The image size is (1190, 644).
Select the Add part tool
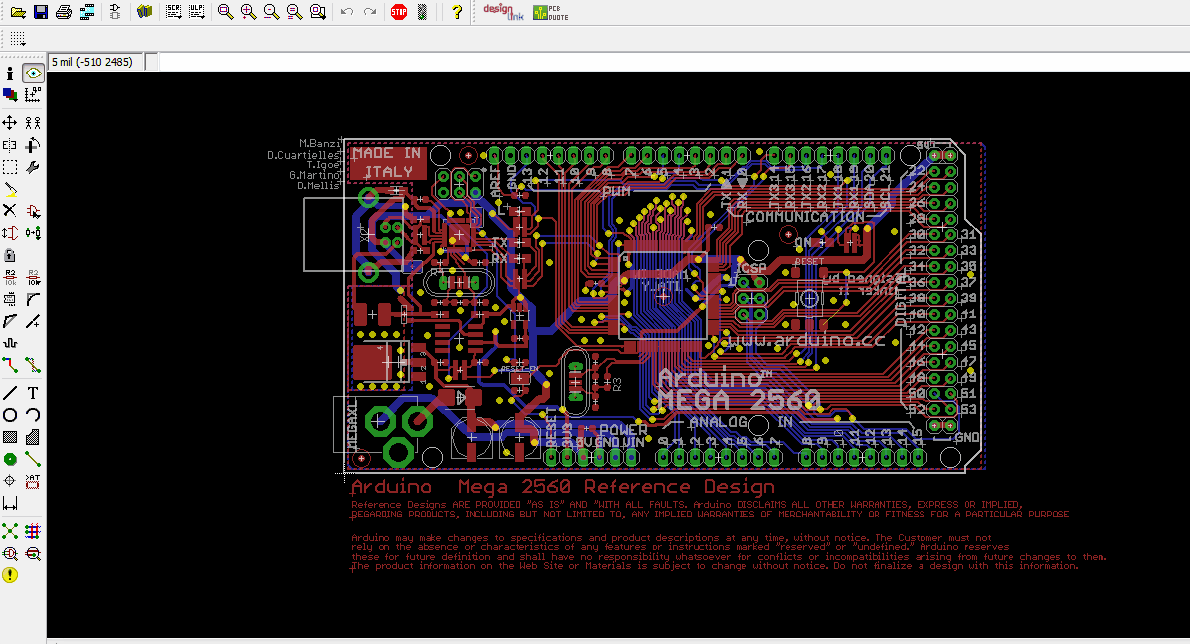pos(33,211)
